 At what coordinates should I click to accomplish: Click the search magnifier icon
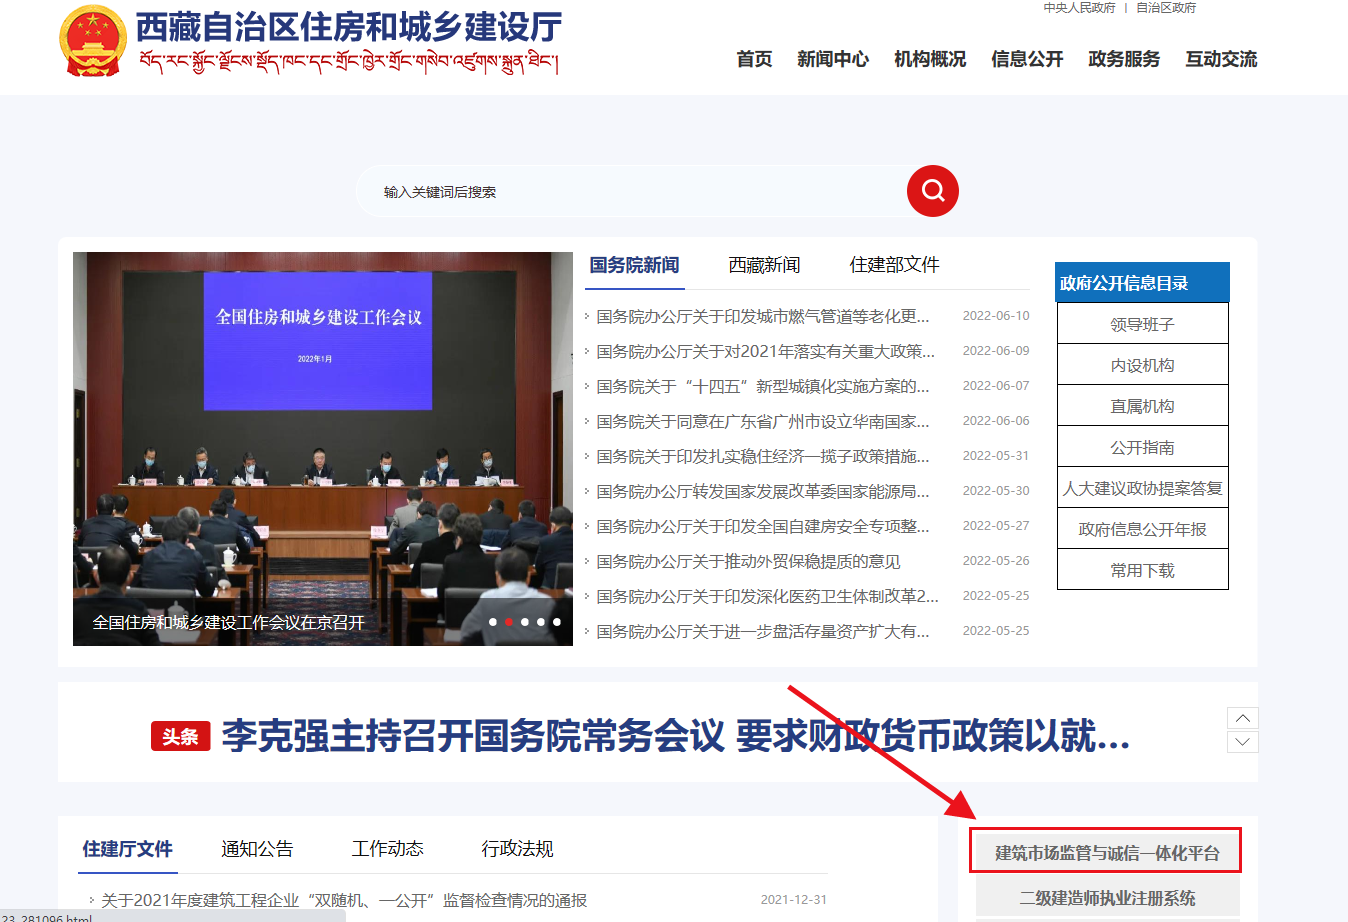932,190
